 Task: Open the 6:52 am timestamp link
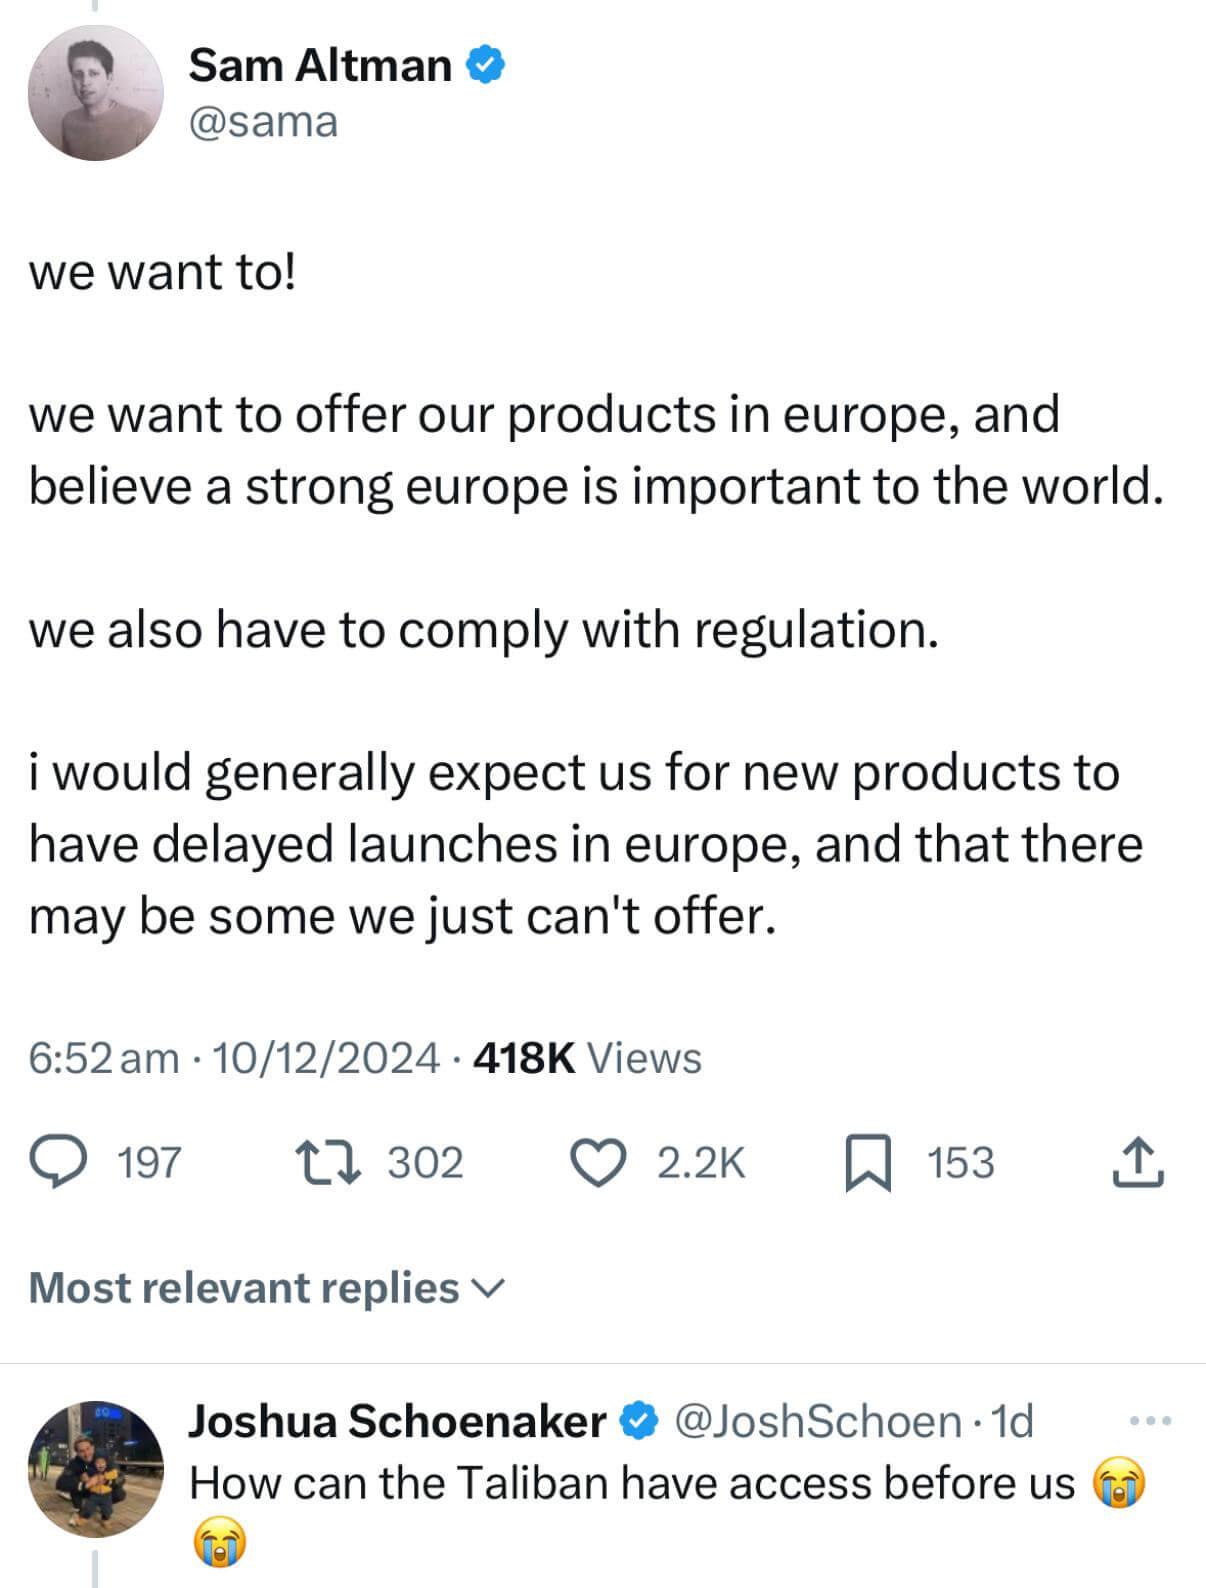[x=103, y=1058]
